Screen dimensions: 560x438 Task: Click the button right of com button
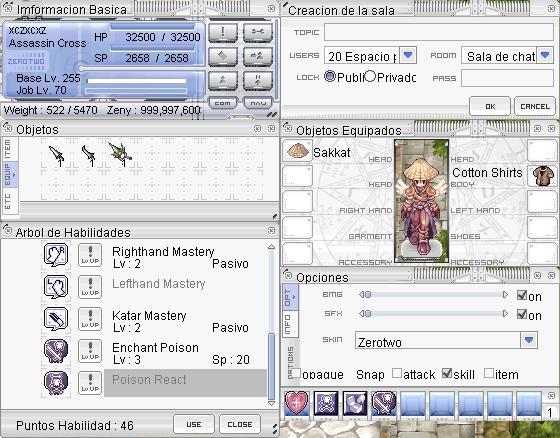258,103
